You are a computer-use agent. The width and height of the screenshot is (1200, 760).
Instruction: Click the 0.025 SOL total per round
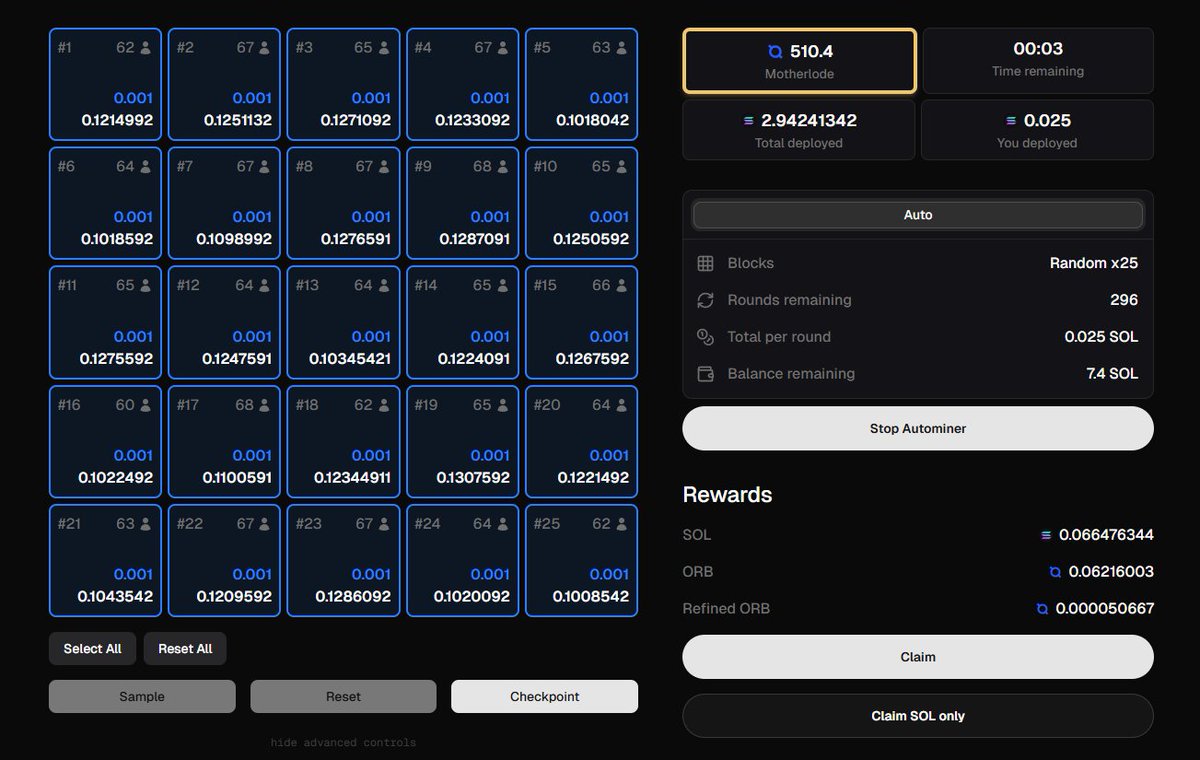tap(1101, 337)
